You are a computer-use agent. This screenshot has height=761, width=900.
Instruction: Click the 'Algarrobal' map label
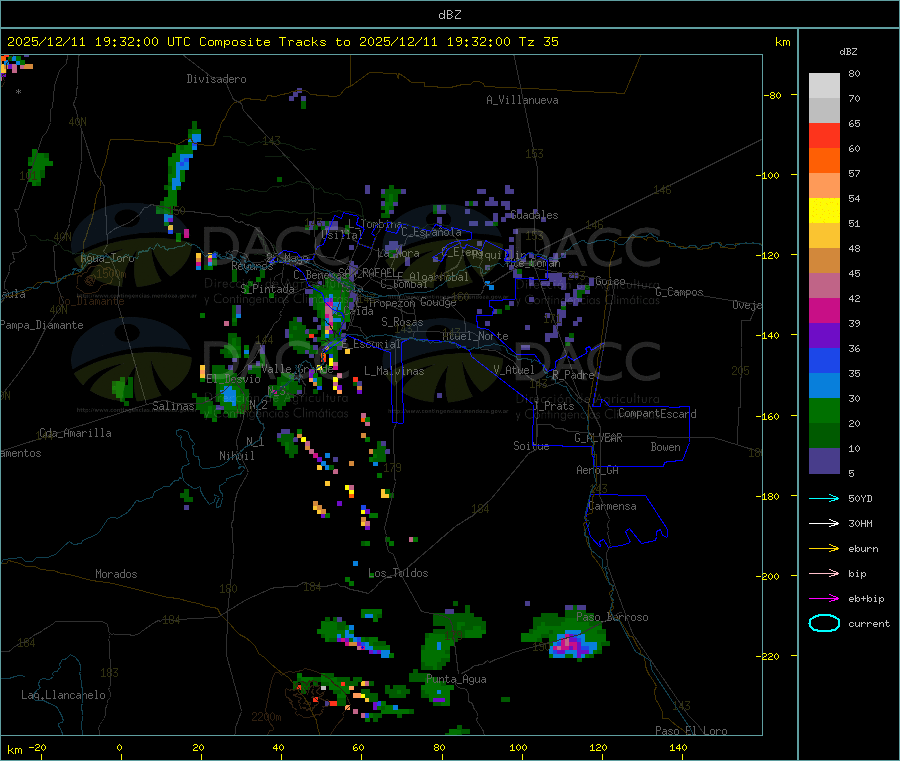439,277
